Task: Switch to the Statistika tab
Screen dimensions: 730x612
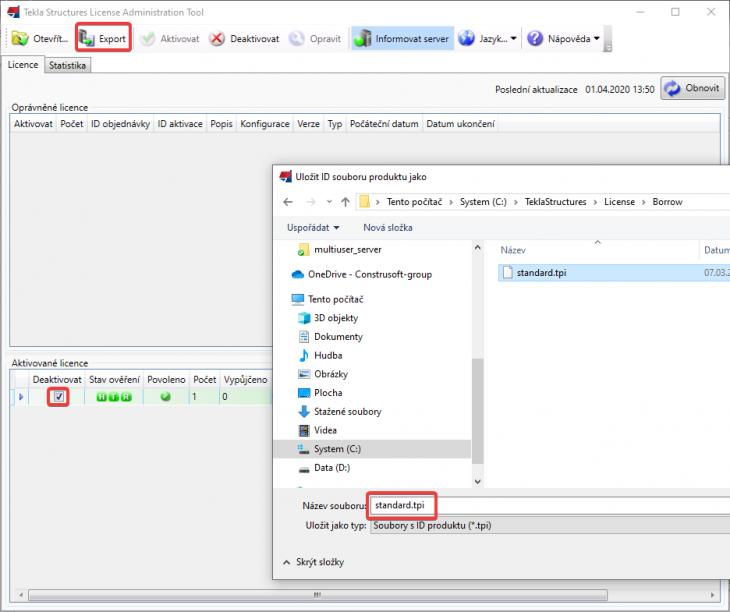Action: [x=68, y=65]
